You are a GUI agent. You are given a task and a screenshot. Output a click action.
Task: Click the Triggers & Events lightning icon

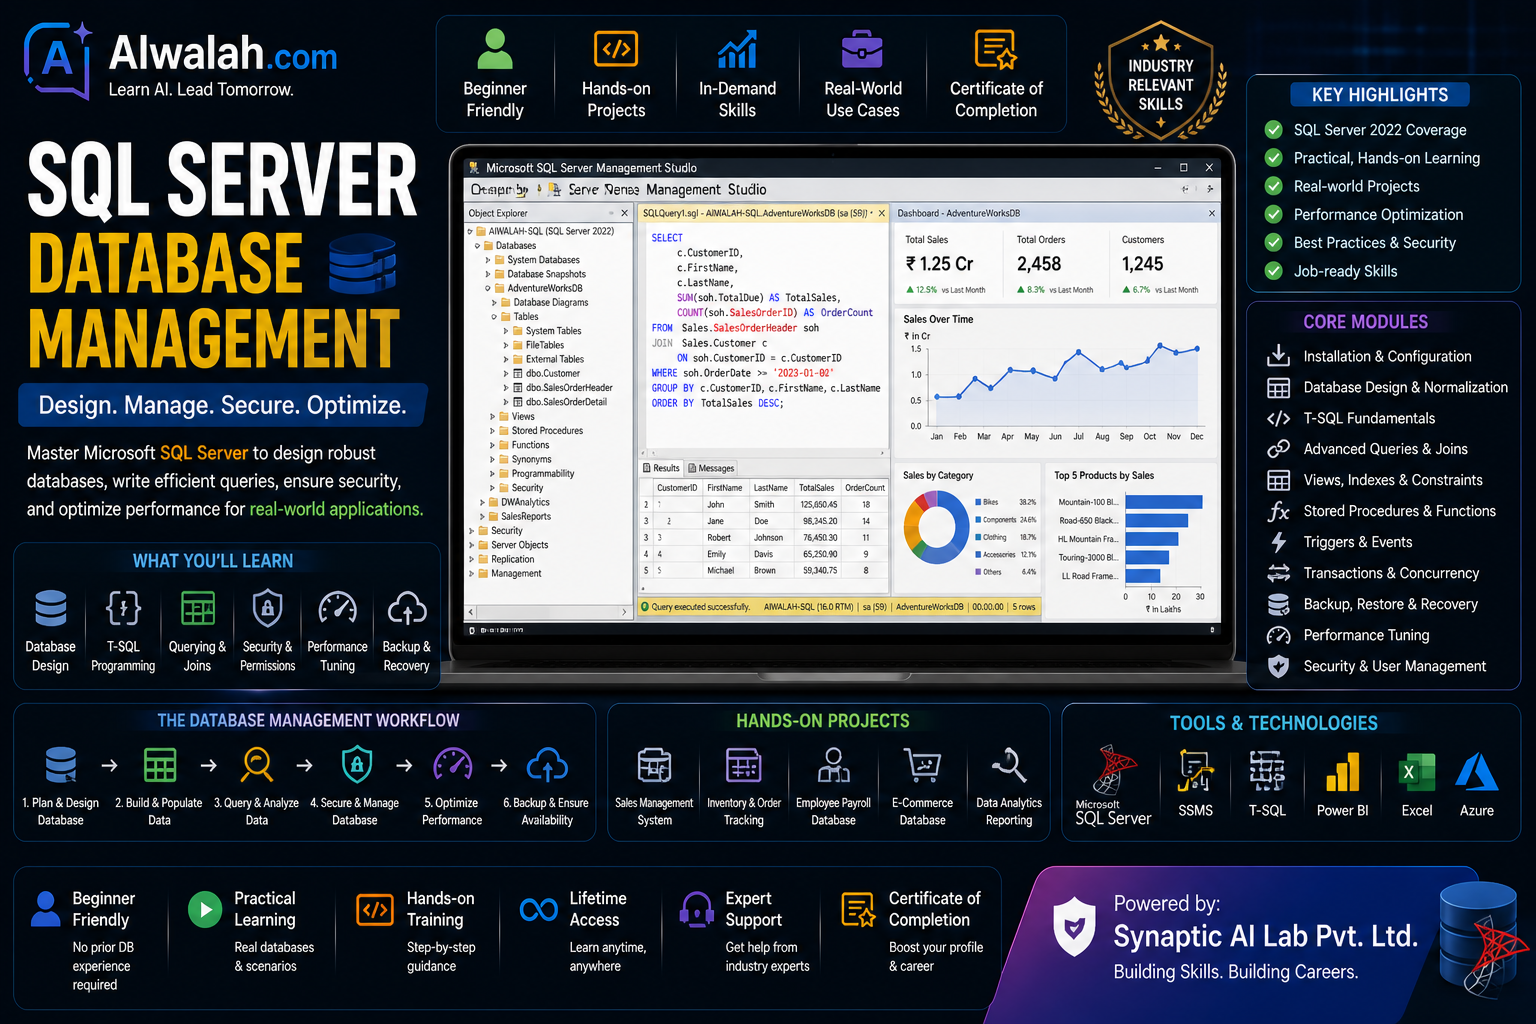coord(1278,542)
